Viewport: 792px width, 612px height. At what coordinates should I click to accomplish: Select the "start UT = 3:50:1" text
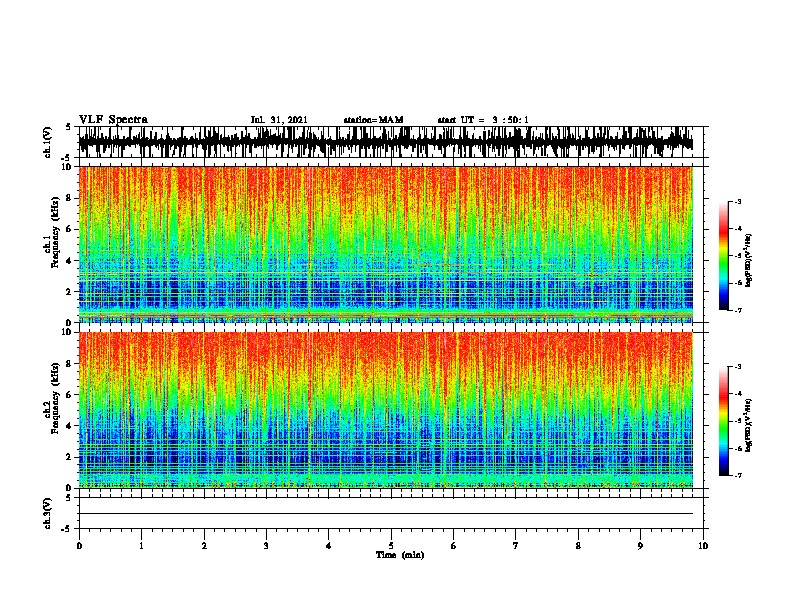pos(483,120)
